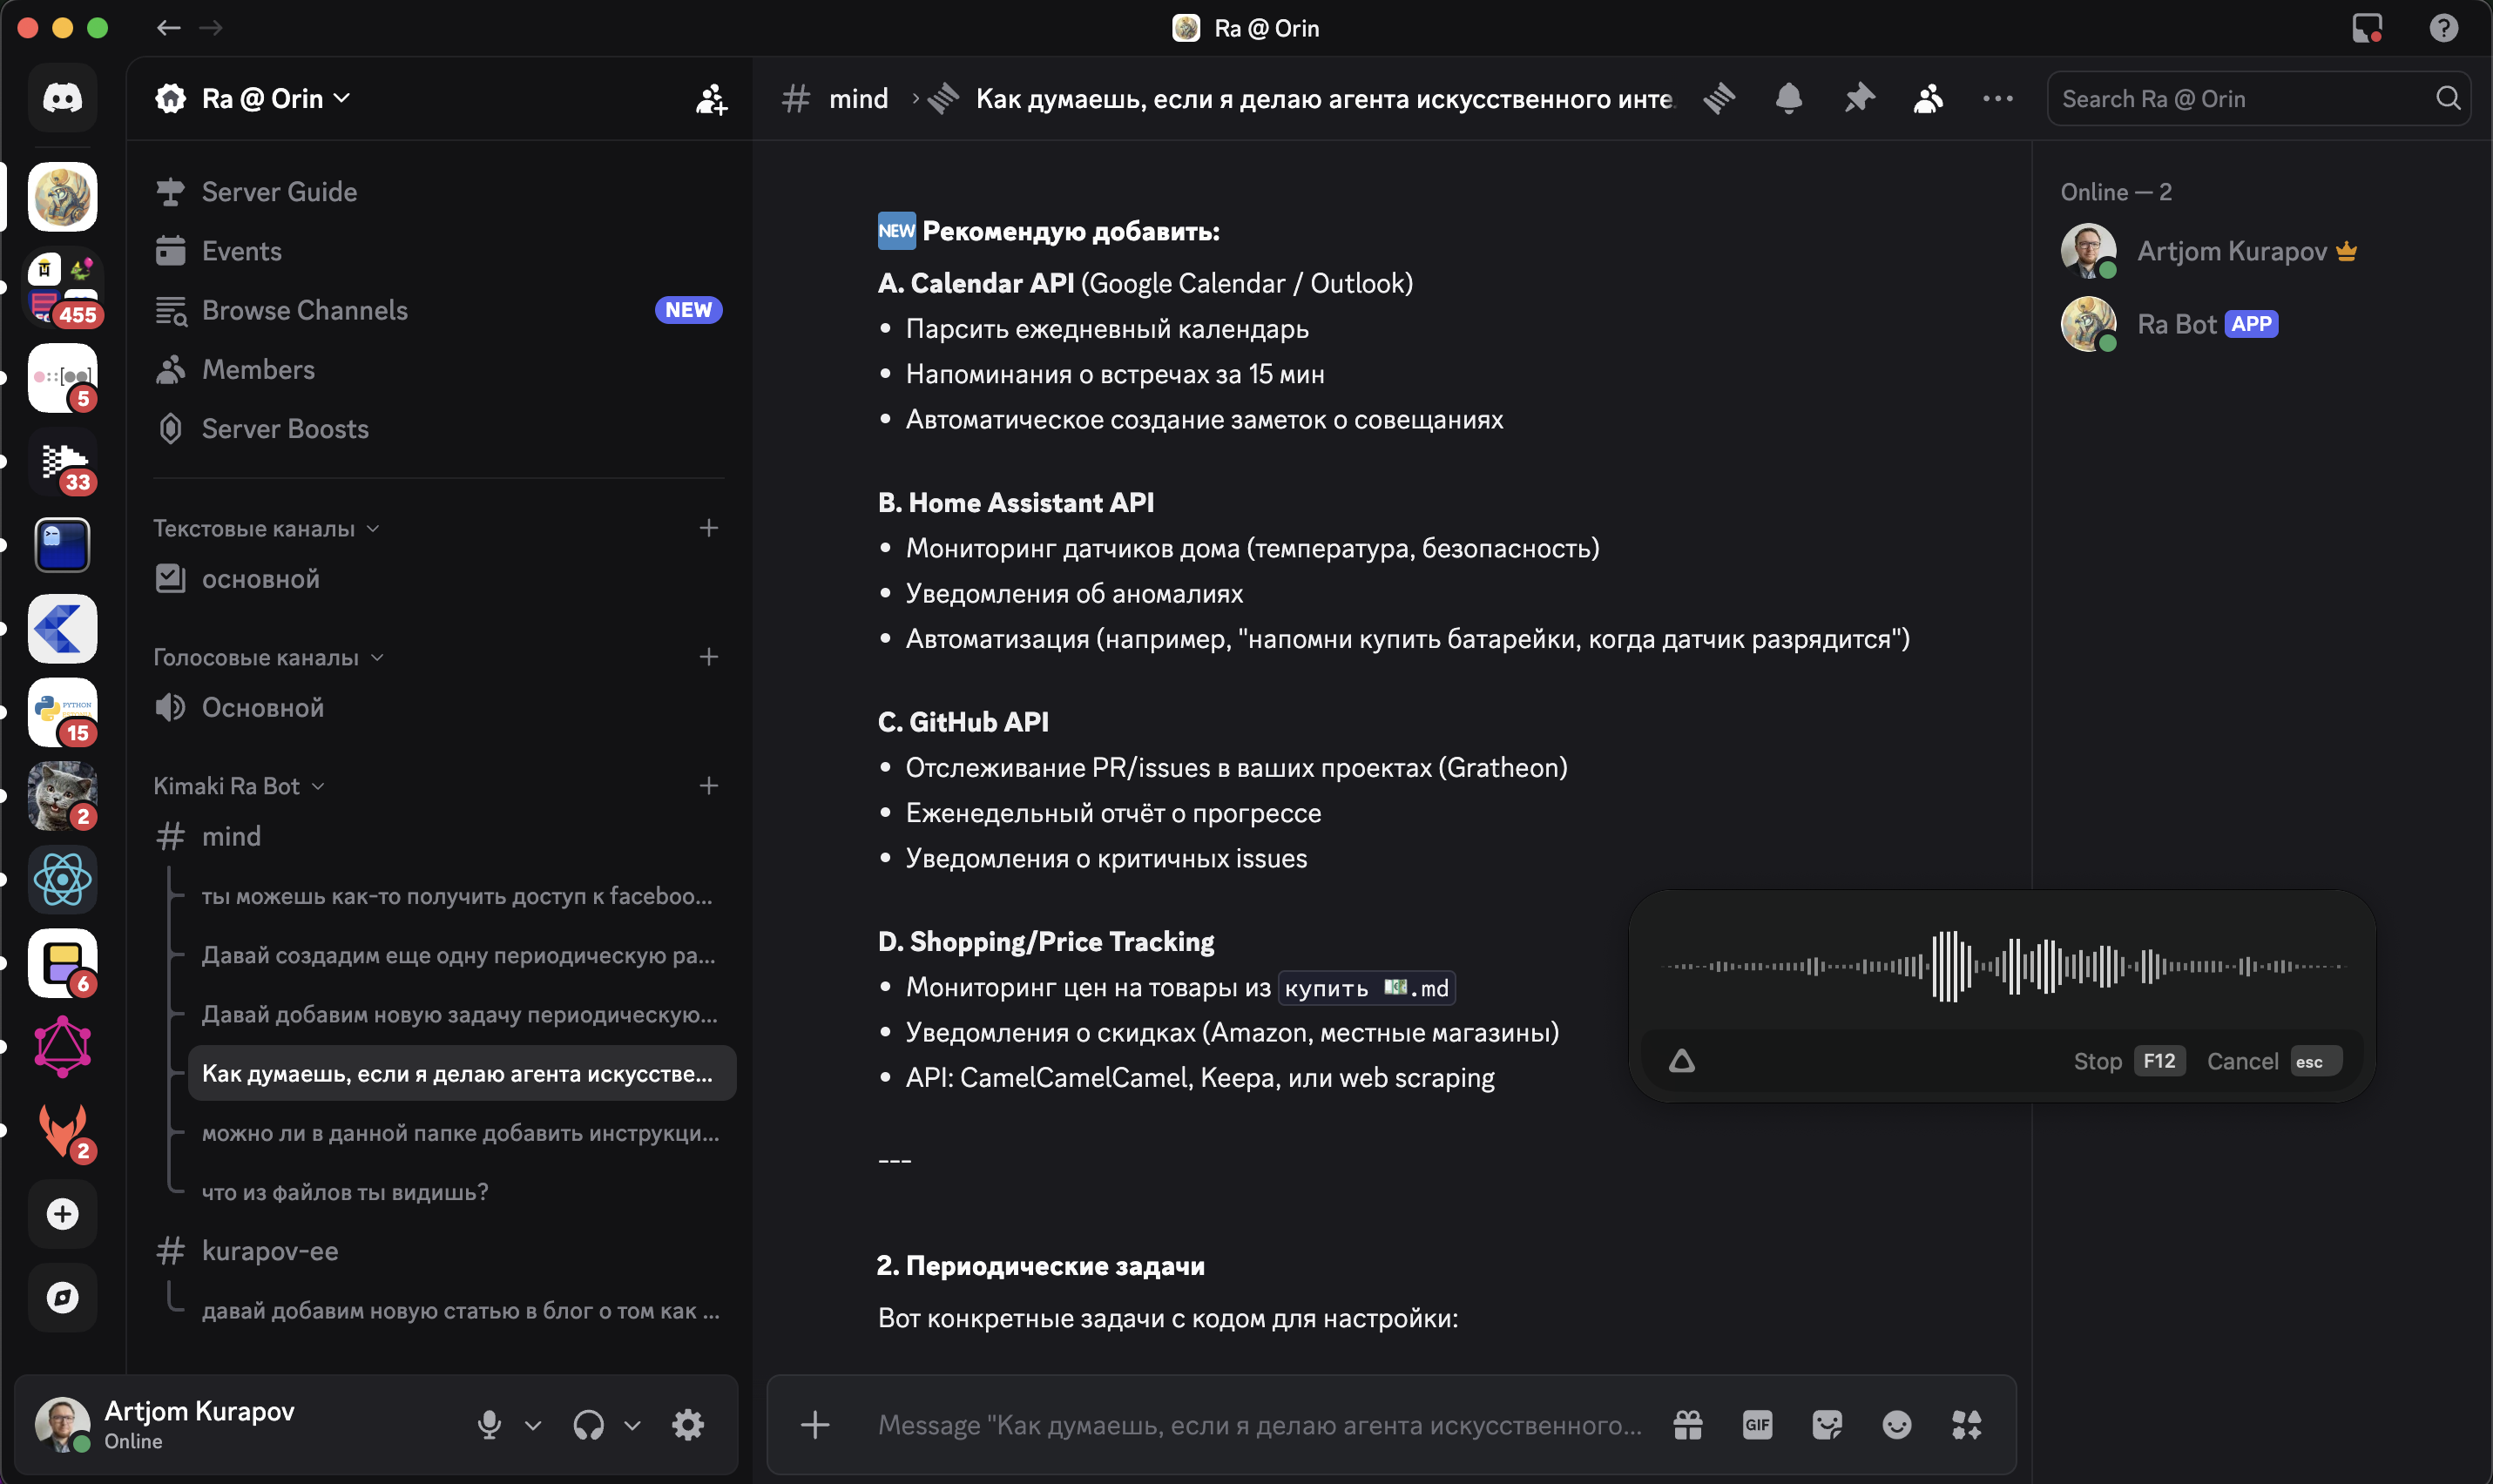The height and width of the screenshot is (1484, 2493).
Task: Click the notification bell icon
Action: [1788, 98]
